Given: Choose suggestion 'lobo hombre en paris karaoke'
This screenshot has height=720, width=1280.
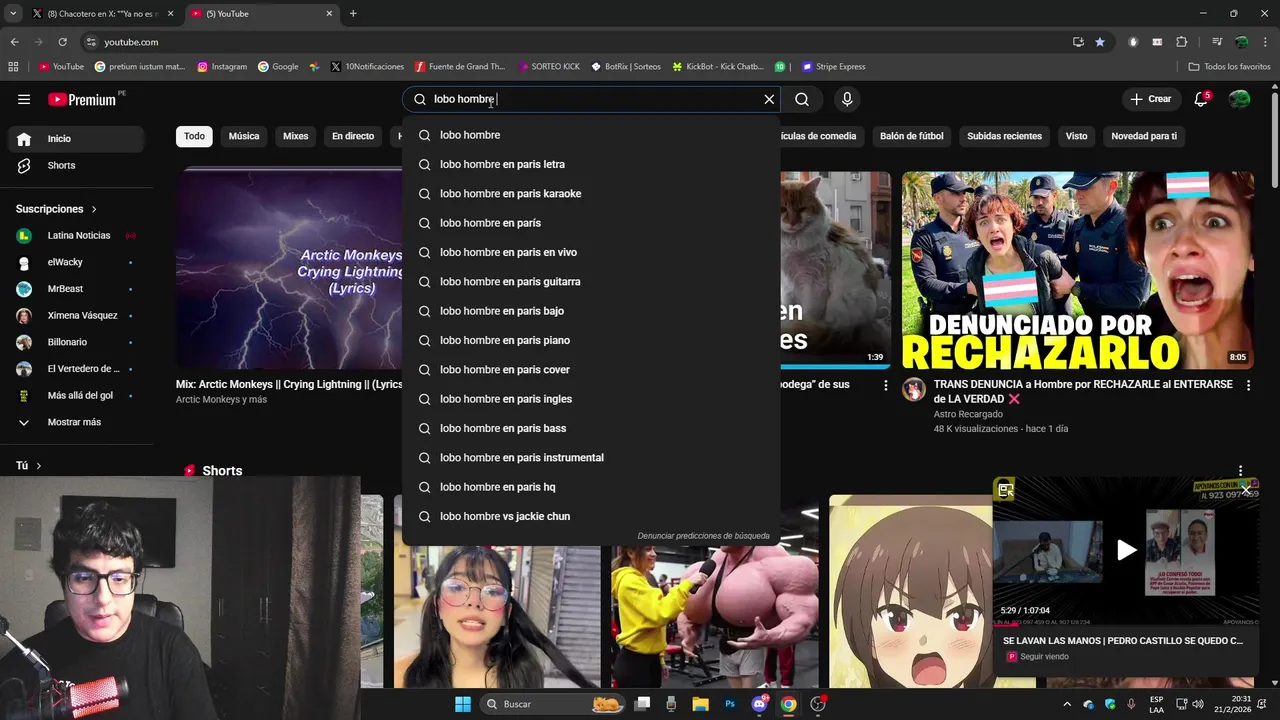Looking at the screenshot, I should tap(591, 194).
